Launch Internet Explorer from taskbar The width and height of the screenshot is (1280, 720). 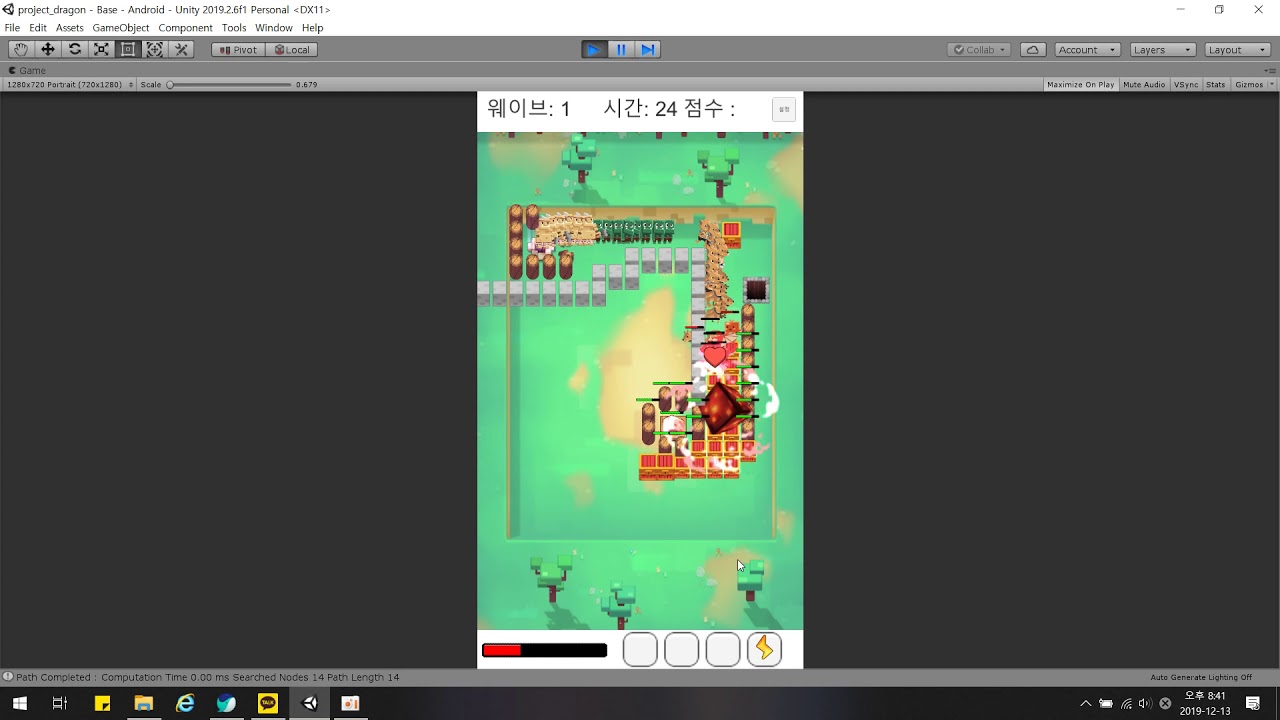pos(185,703)
